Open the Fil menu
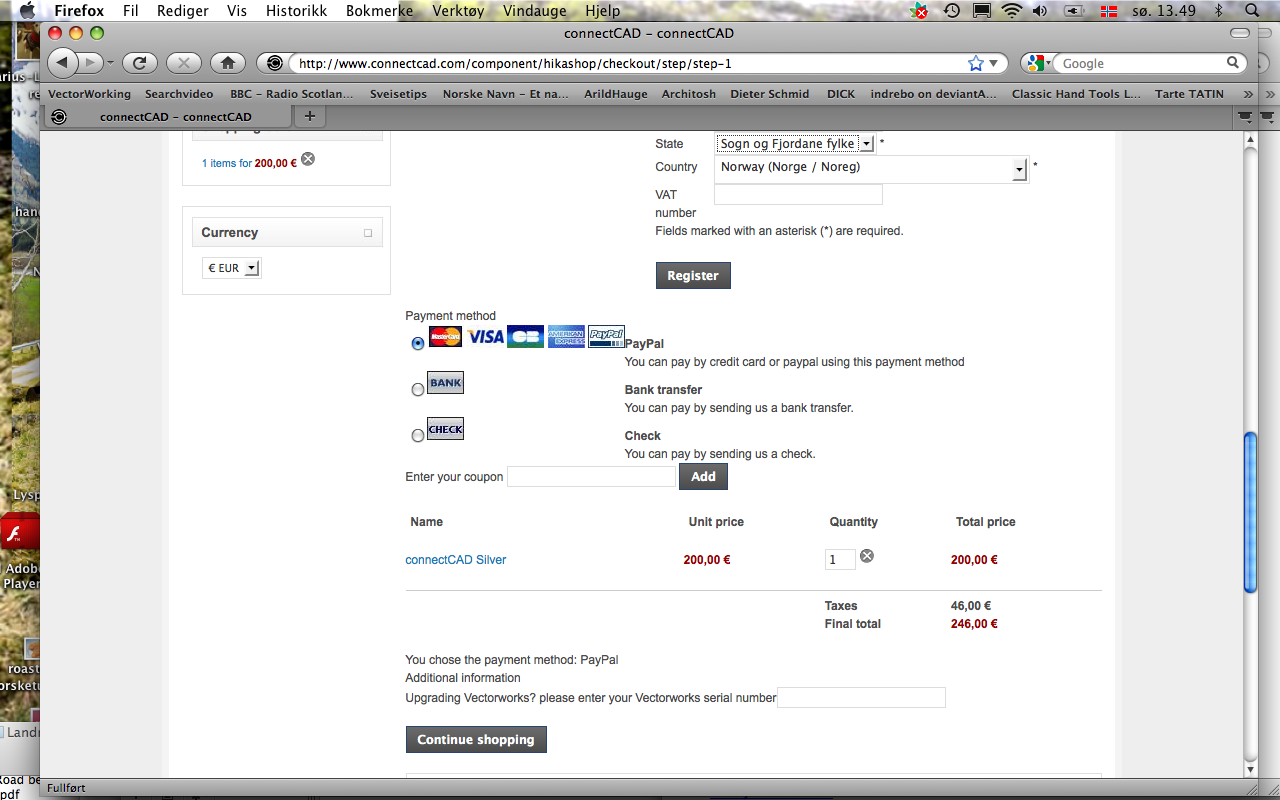Viewport: 1280px width, 800px height. click(130, 11)
